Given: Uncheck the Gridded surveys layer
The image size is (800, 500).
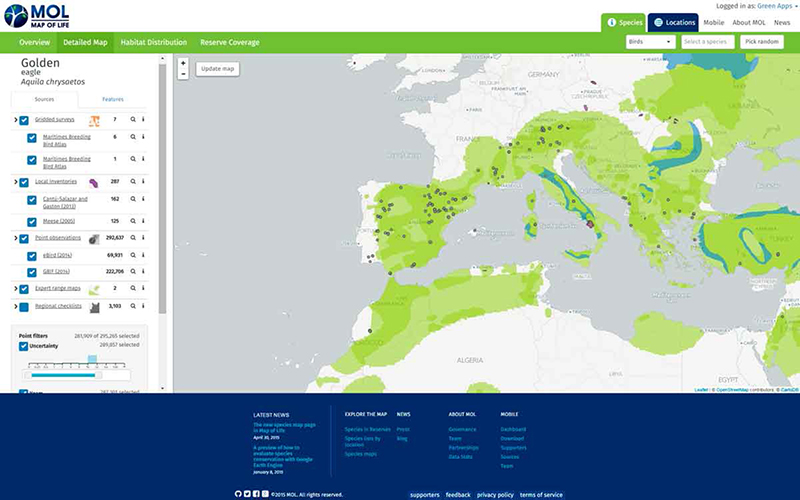Looking at the screenshot, I should 24,120.
